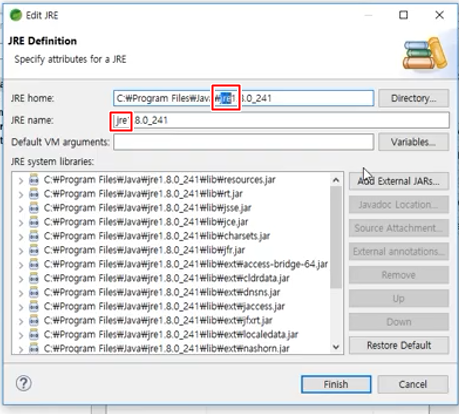Click the jar icon beside jfr.jar

point(34,250)
